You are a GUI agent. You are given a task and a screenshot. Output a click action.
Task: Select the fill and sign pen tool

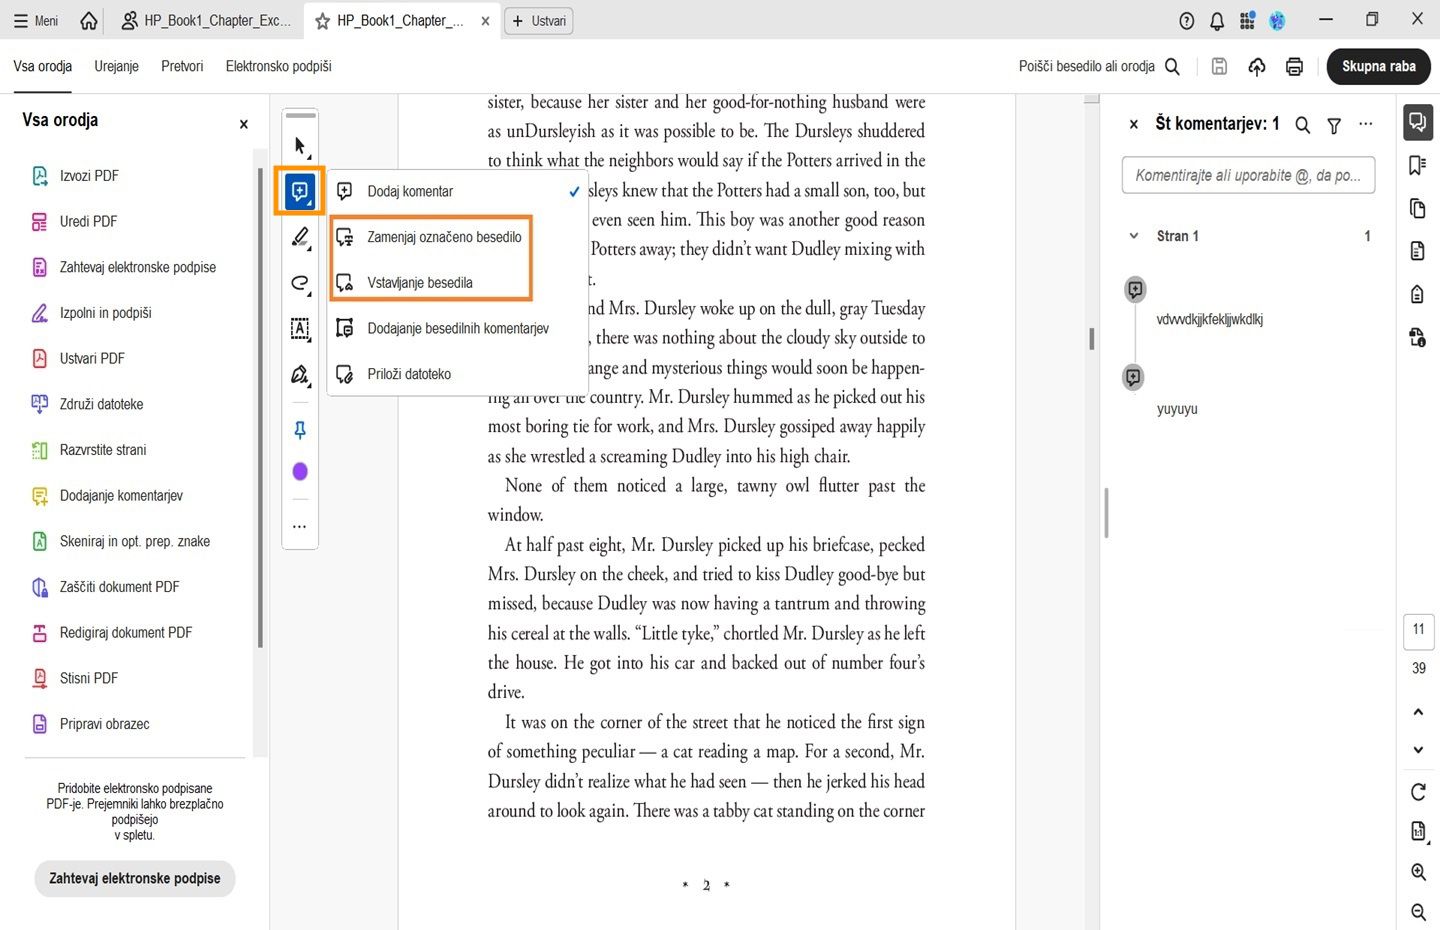coord(300,375)
